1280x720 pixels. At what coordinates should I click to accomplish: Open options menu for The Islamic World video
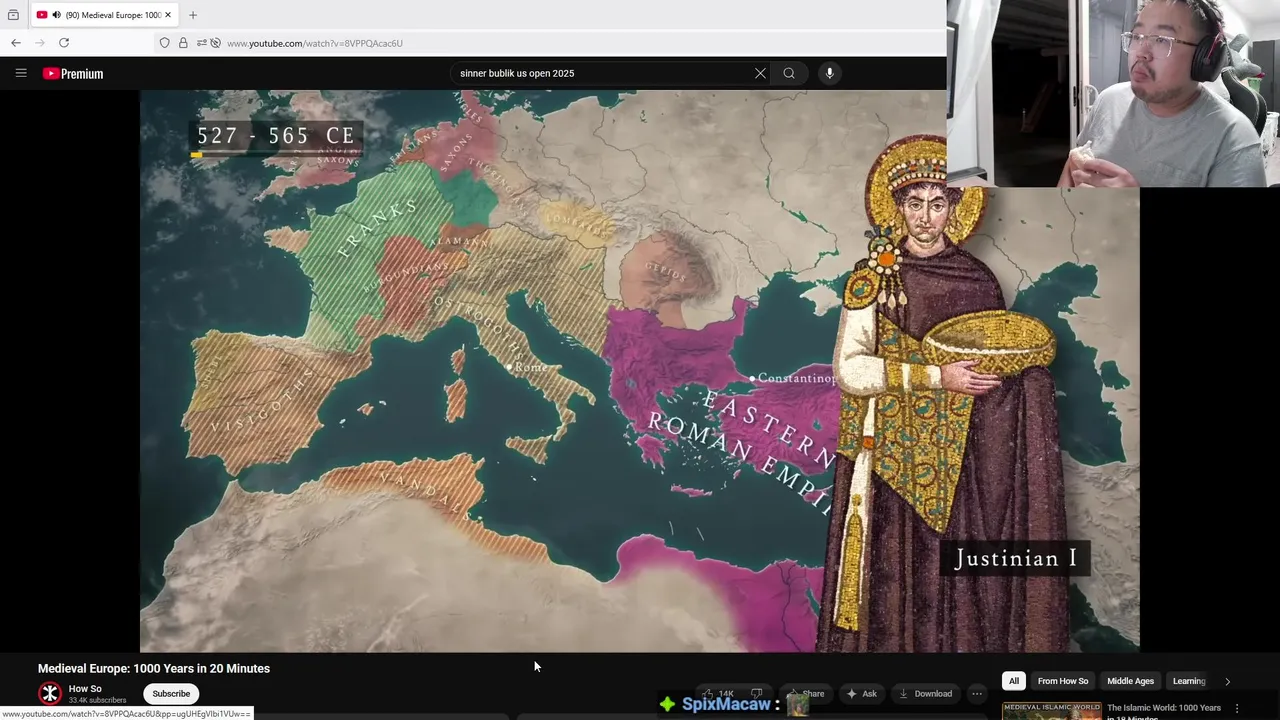(1237, 709)
